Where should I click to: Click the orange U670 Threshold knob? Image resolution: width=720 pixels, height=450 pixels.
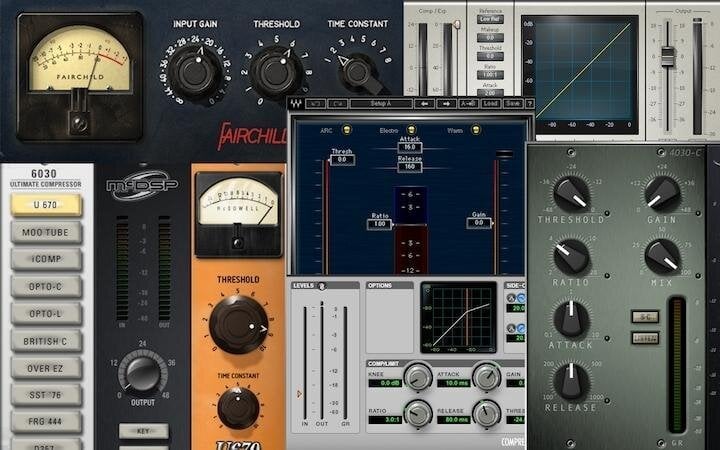tap(239, 324)
